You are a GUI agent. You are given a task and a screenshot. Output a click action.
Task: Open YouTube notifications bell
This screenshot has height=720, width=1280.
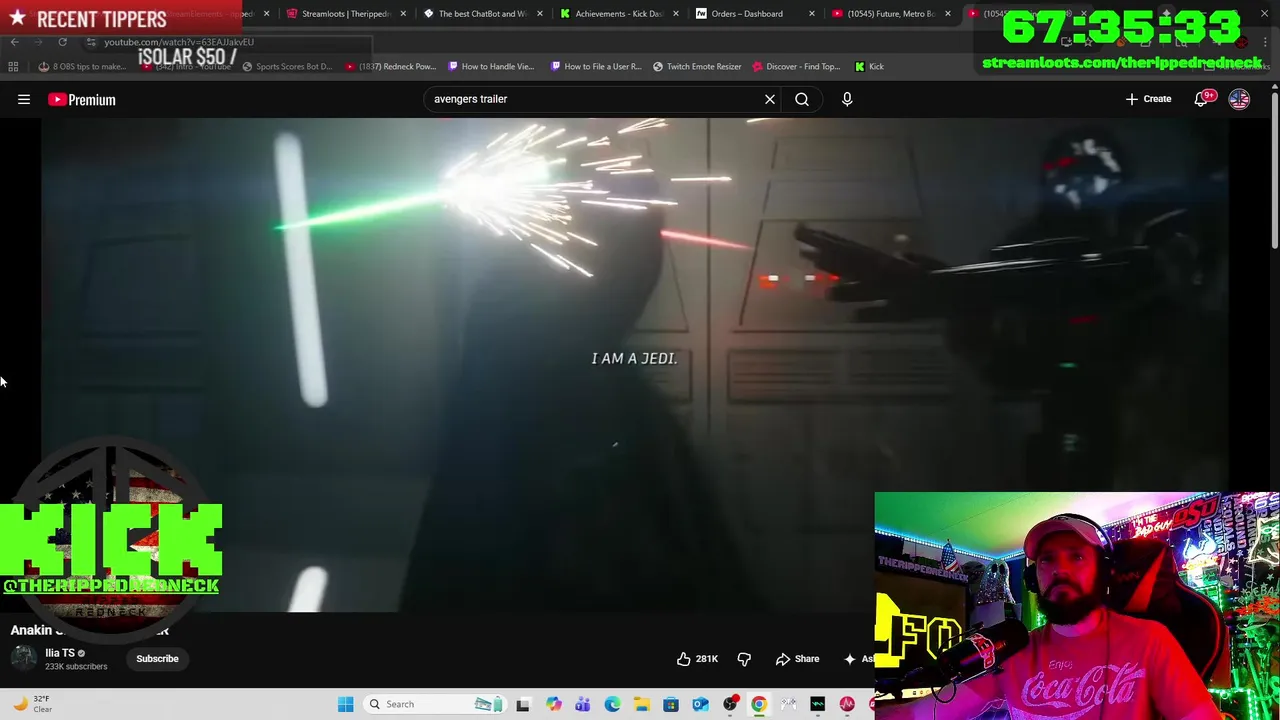pos(1201,99)
